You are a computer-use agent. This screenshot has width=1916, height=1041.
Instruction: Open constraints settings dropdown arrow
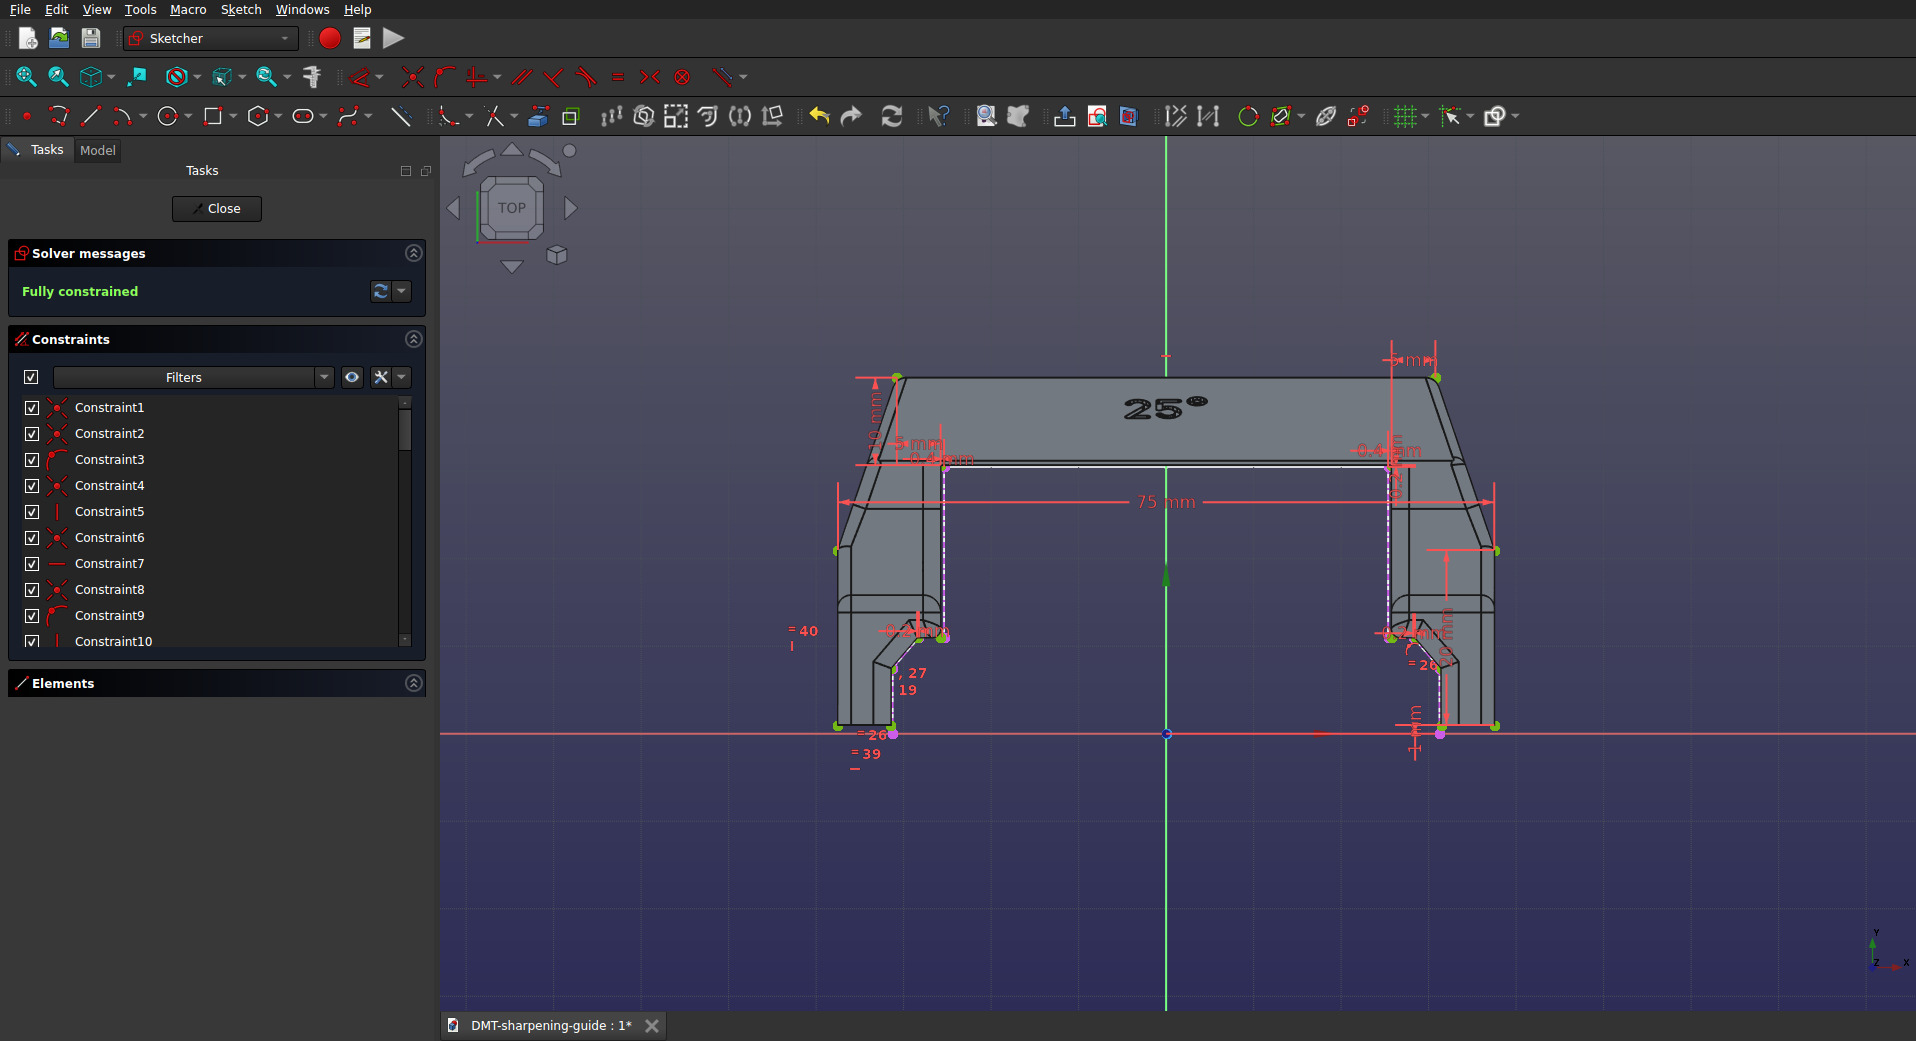pos(402,377)
